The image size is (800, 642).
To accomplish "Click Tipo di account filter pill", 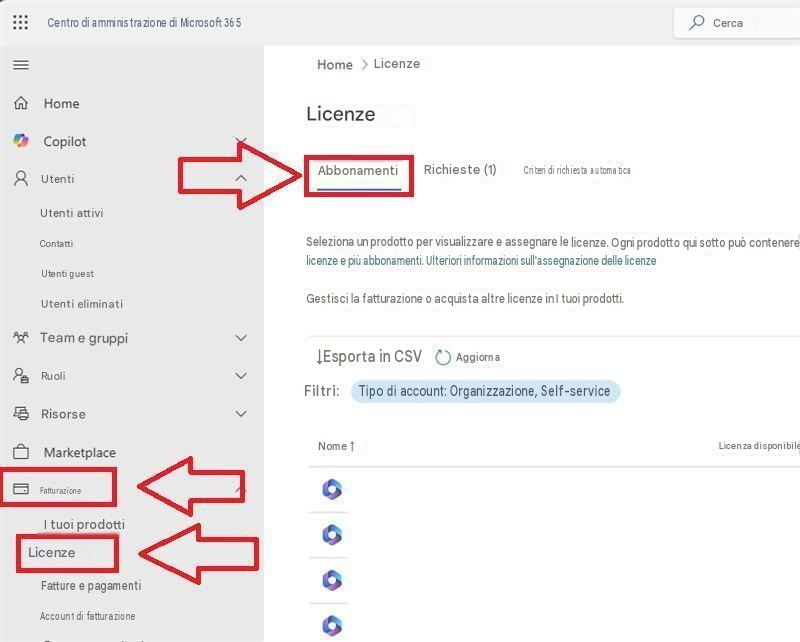I will click(485, 391).
